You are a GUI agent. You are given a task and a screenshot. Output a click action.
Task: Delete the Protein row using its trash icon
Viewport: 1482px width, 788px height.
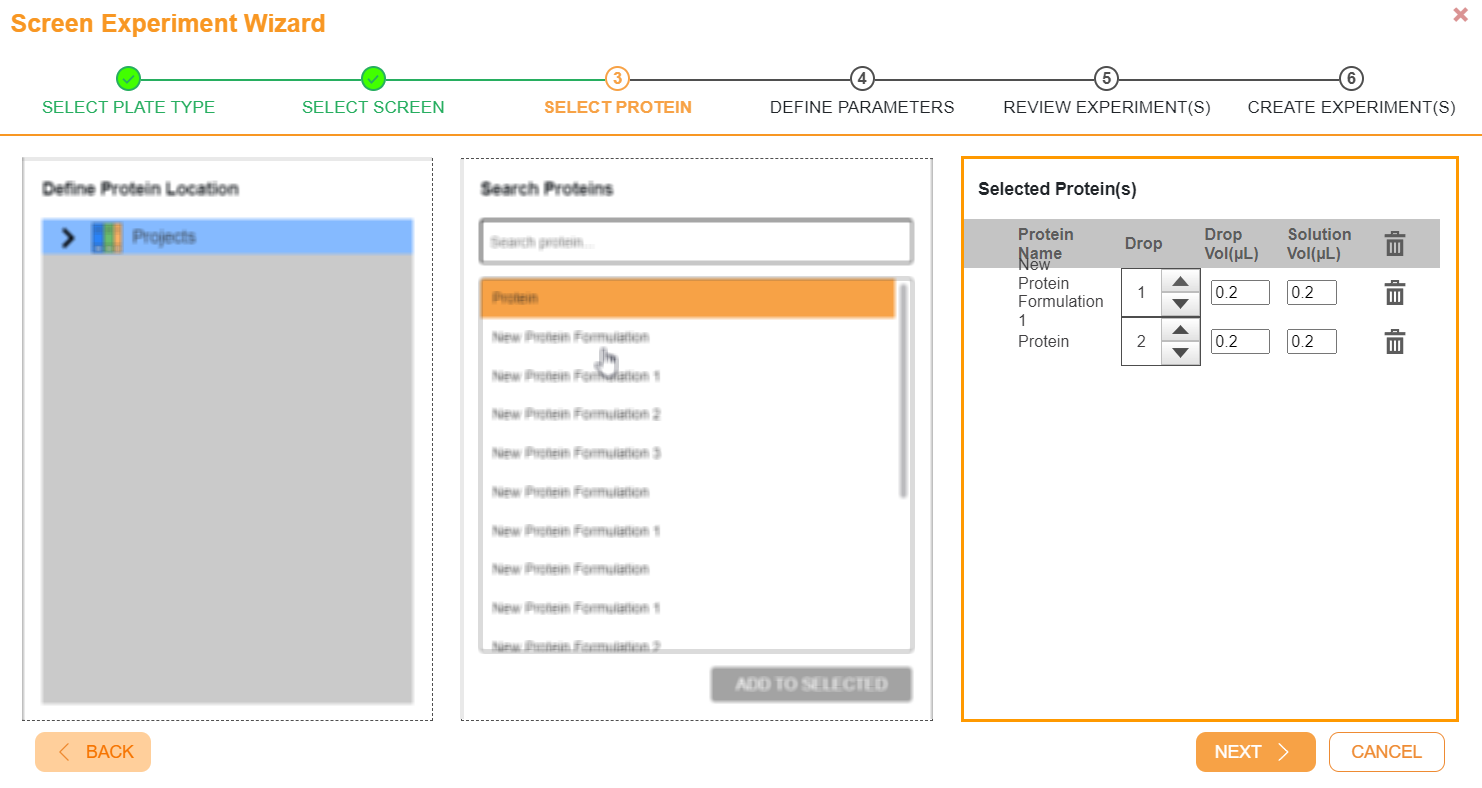pos(1396,341)
